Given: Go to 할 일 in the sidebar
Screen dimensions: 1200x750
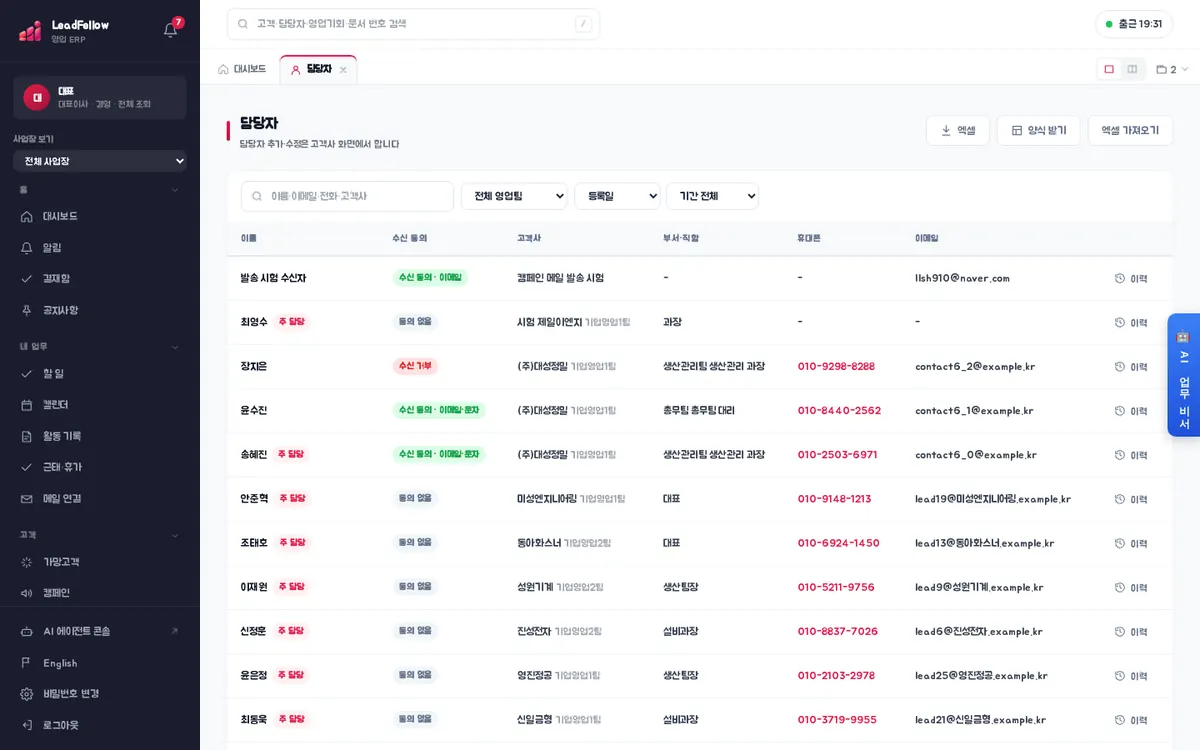Looking at the screenshot, I should (x=100, y=374).
